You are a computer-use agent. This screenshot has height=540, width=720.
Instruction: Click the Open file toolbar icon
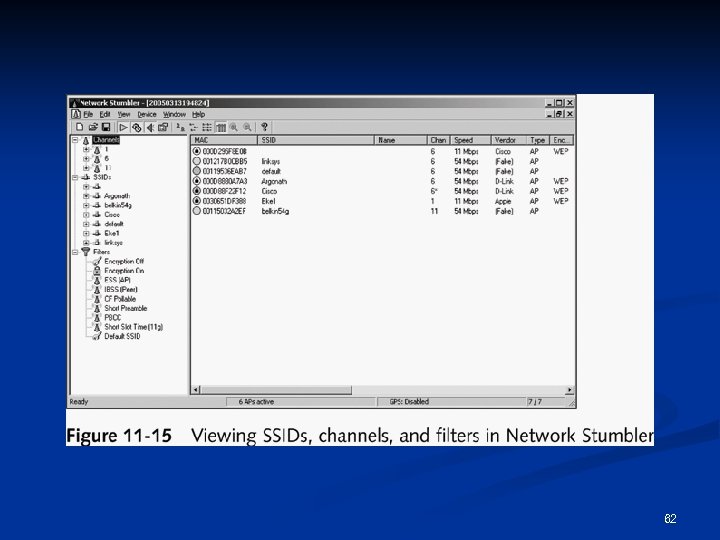pos(93,127)
